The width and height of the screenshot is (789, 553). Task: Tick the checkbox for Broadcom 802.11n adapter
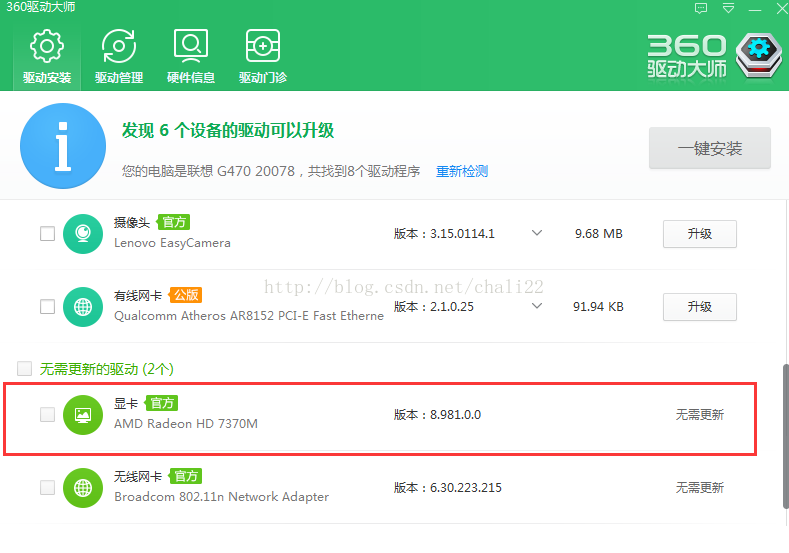point(47,488)
